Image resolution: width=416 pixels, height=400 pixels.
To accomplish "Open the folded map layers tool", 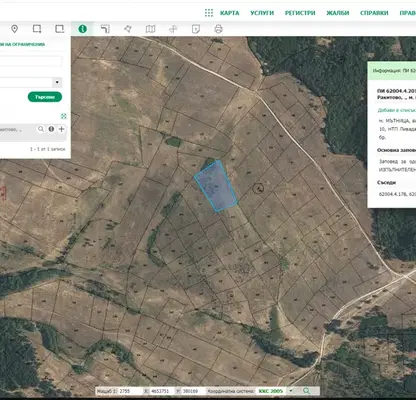I will 150,29.
